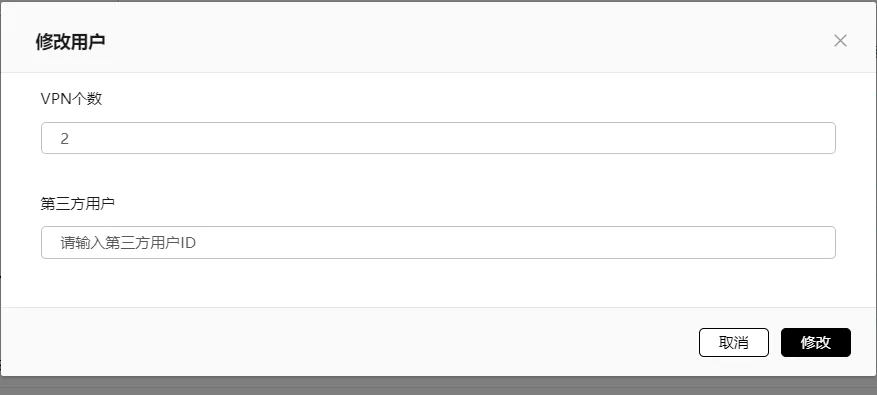
Task: Dismiss the dialog using the top-right cross
Action: coord(840,41)
